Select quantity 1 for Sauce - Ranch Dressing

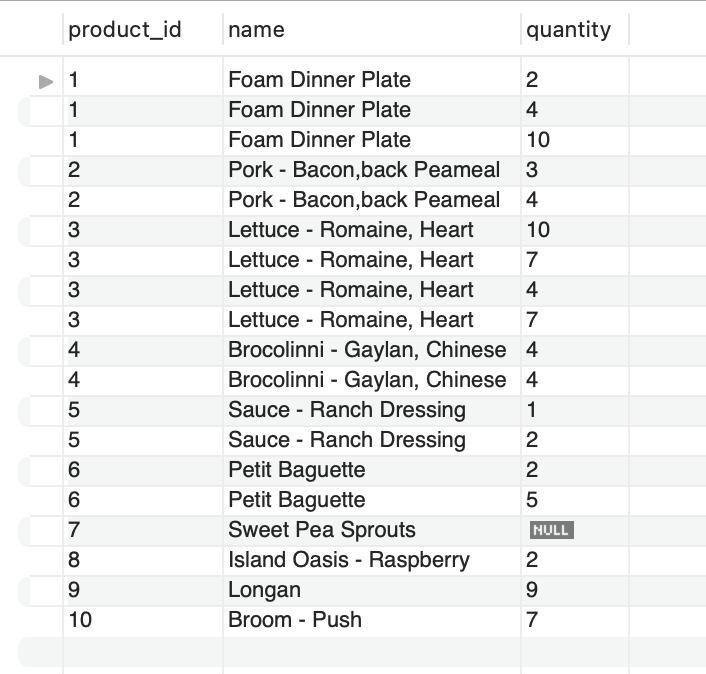pyautogui.click(x=575, y=410)
